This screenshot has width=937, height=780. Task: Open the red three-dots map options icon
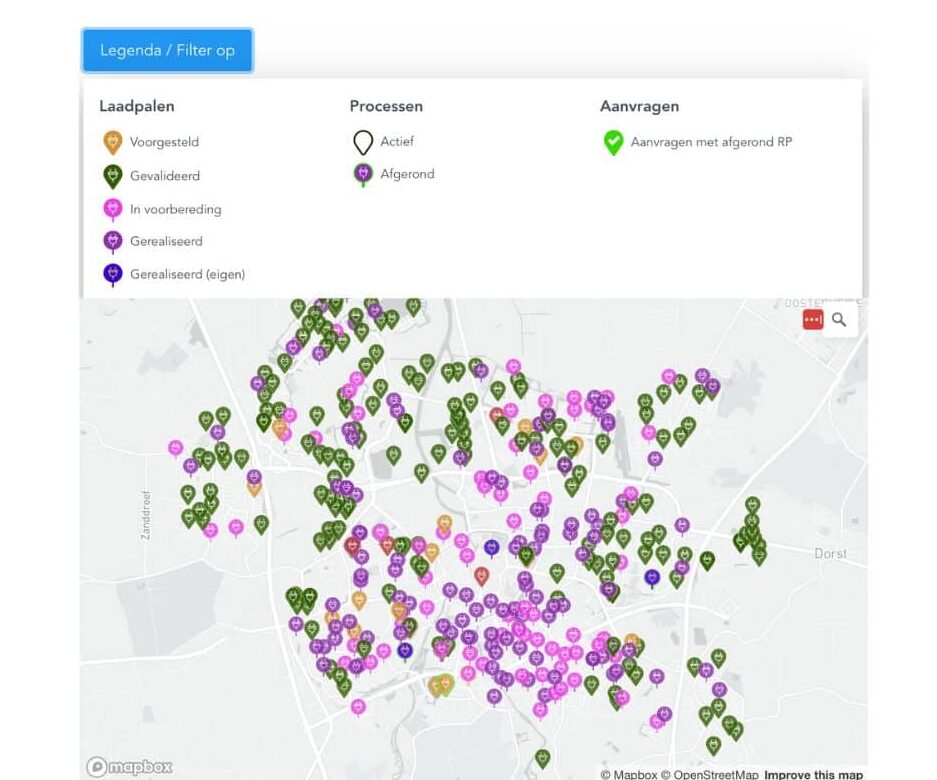coord(812,319)
